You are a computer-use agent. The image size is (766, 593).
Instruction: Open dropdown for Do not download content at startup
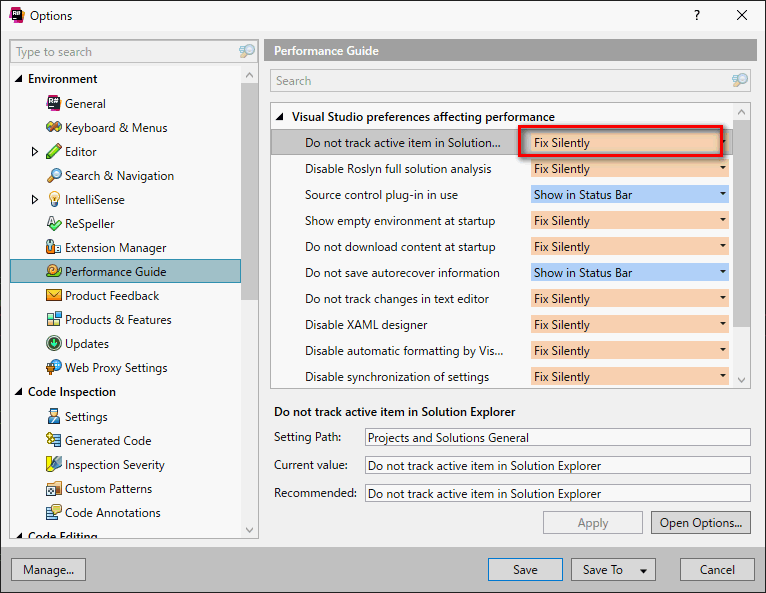tap(723, 246)
